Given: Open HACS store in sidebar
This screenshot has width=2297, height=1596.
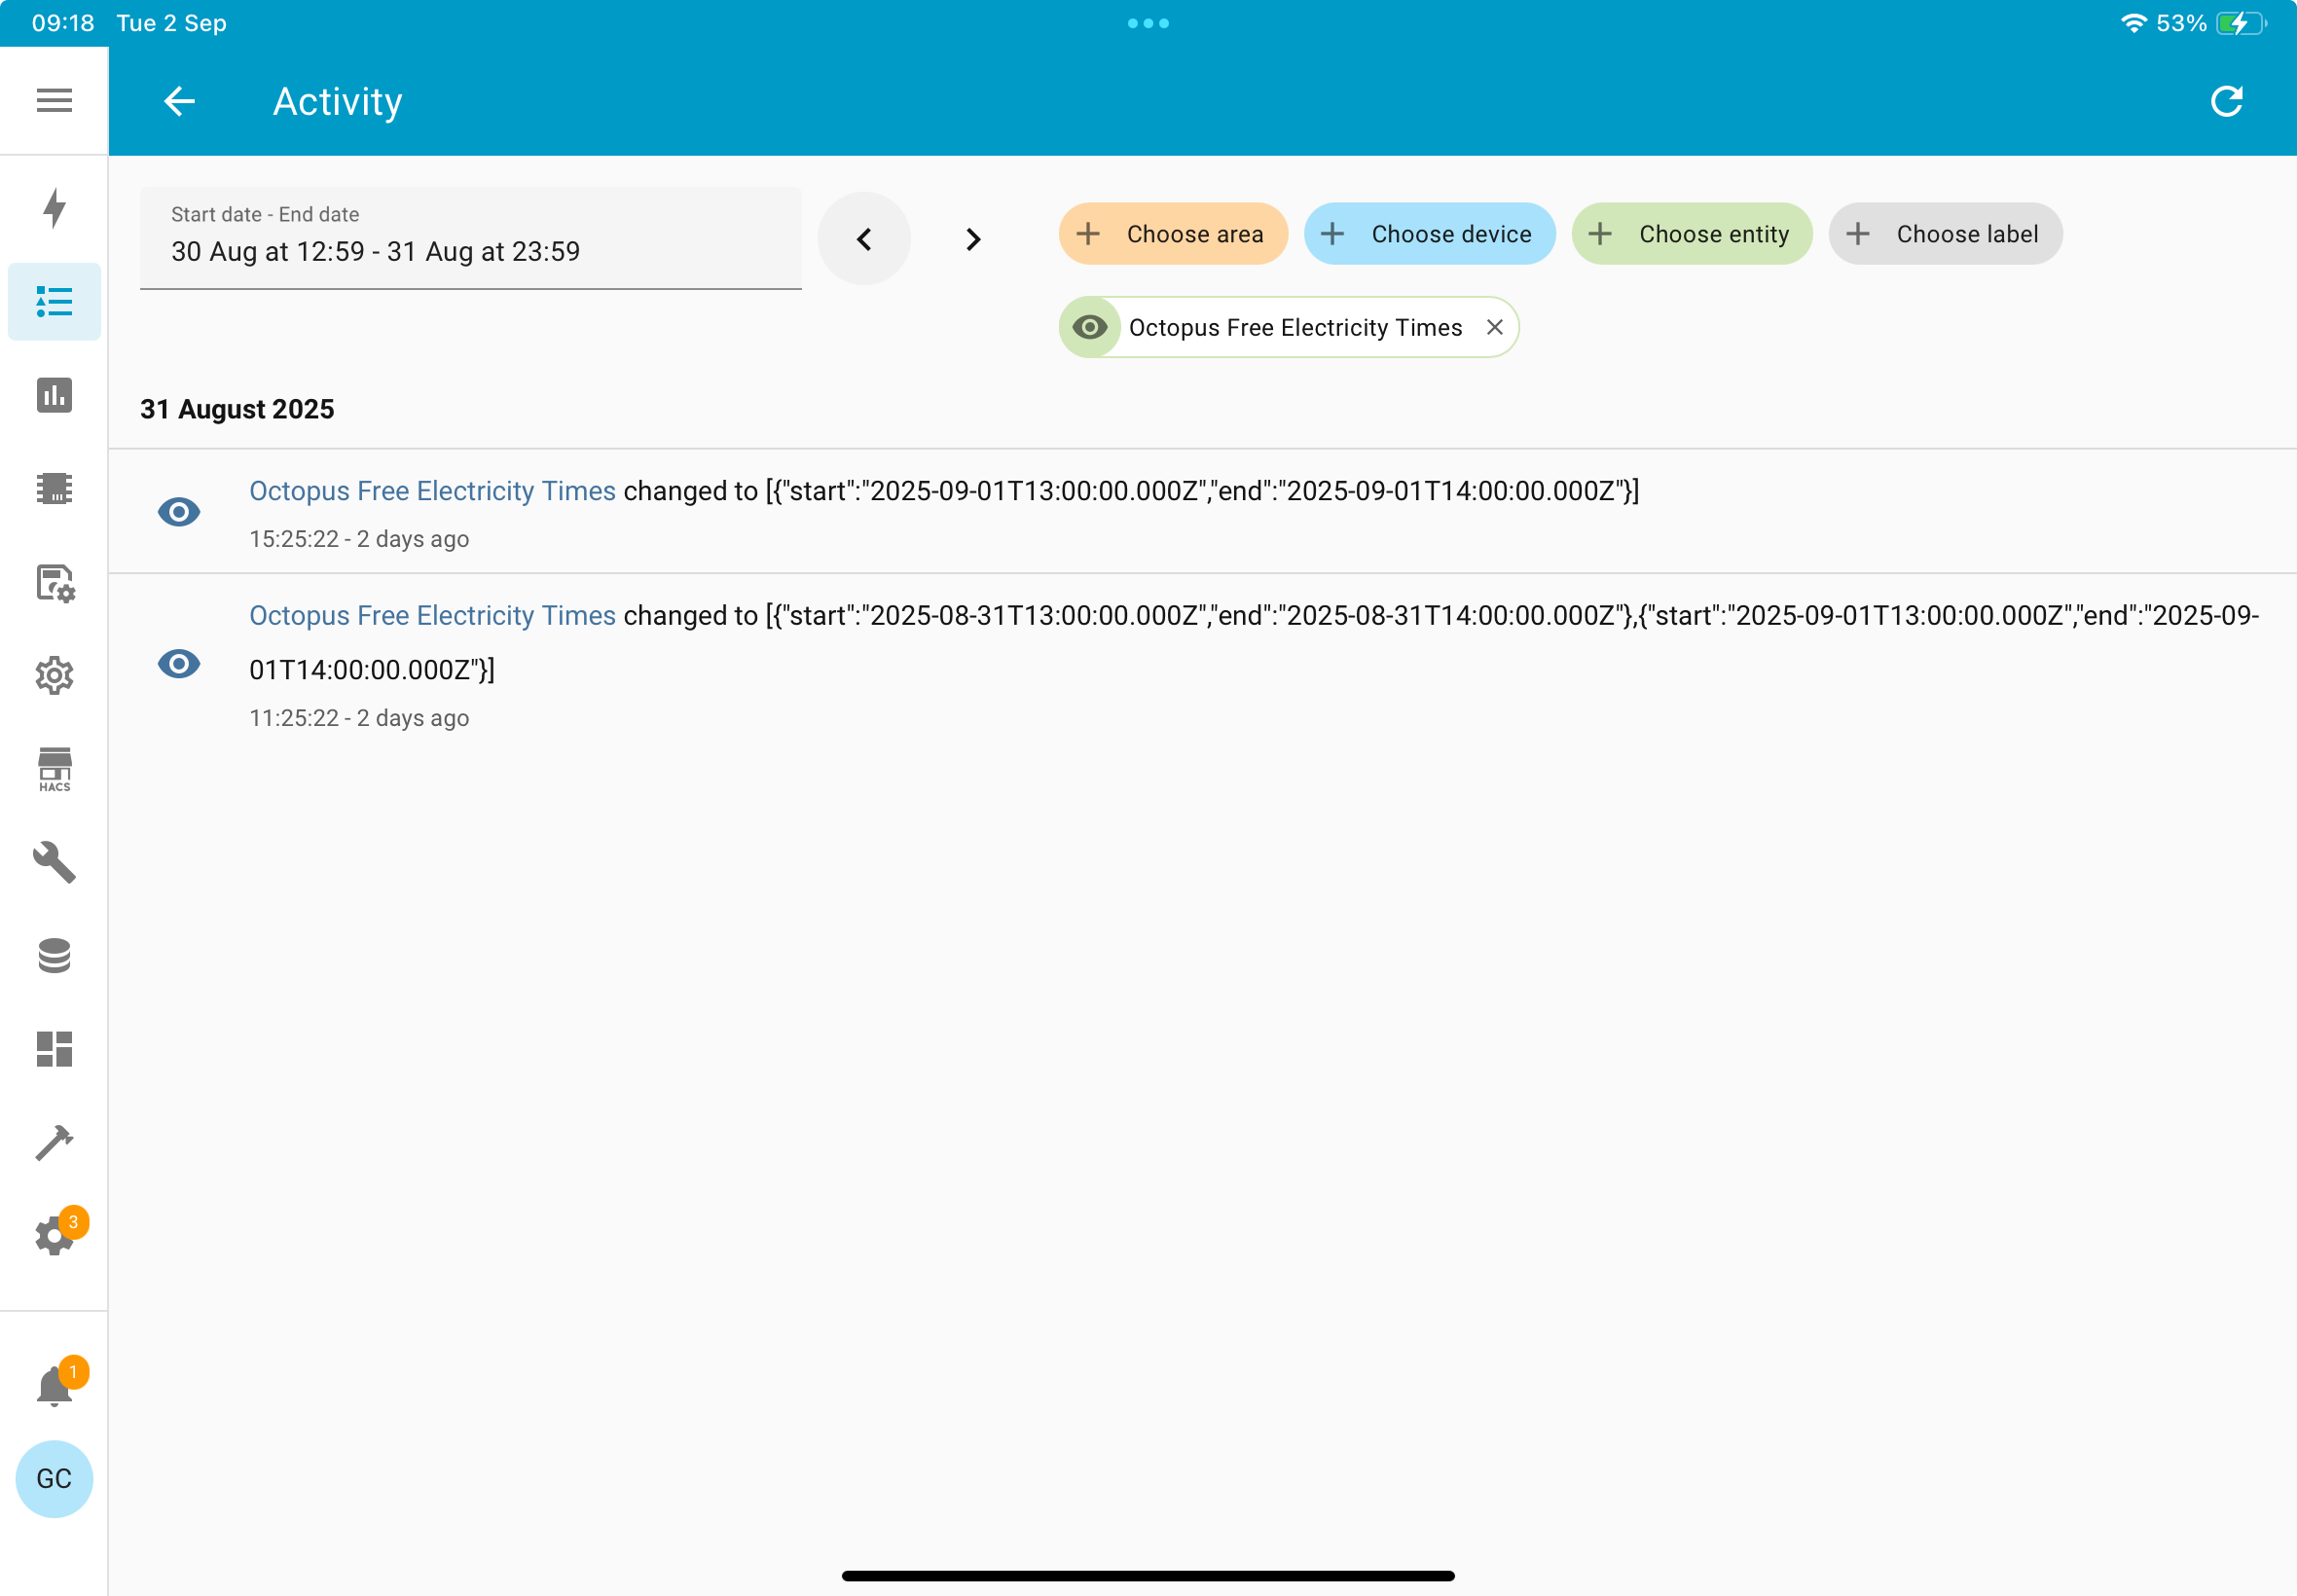Looking at the screenshot, I should tap(54, 770).
